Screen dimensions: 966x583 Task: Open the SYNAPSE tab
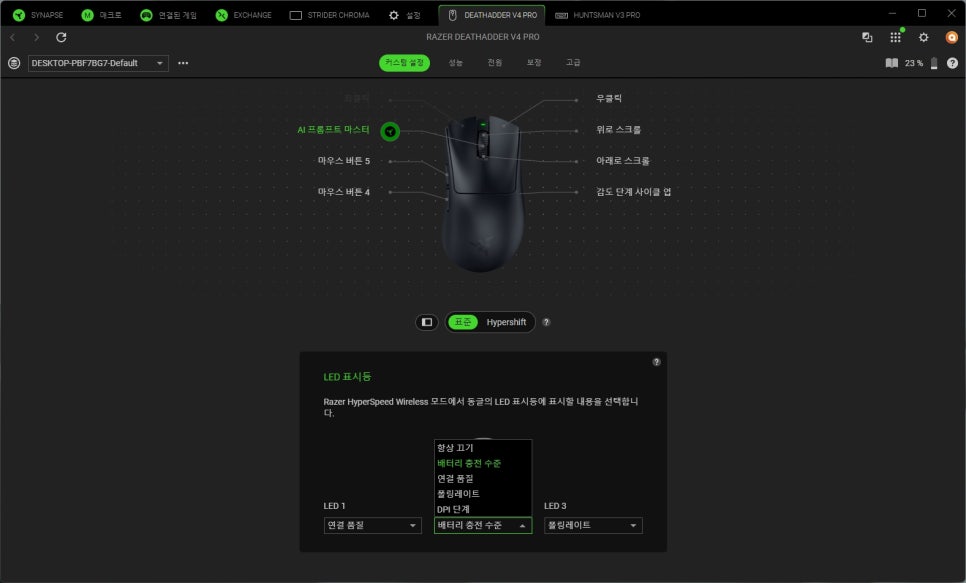[x=38, y=15]
